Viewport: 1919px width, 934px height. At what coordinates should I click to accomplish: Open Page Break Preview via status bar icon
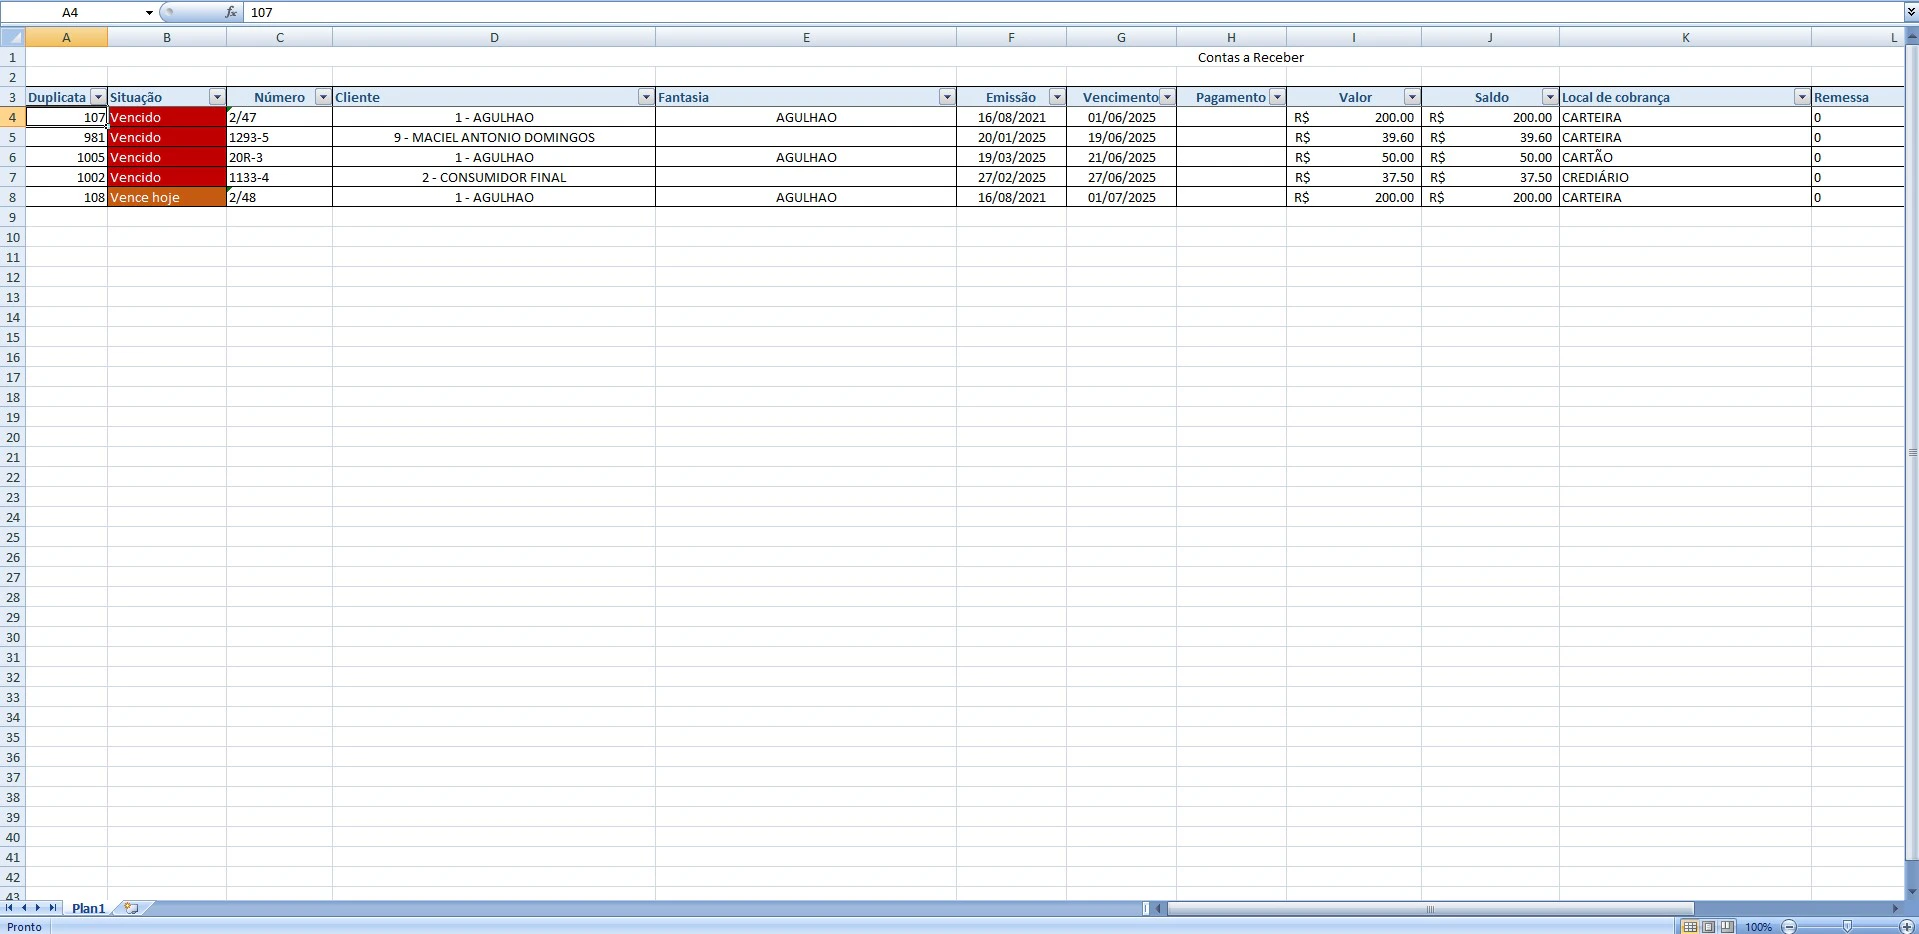(1727, 926)
